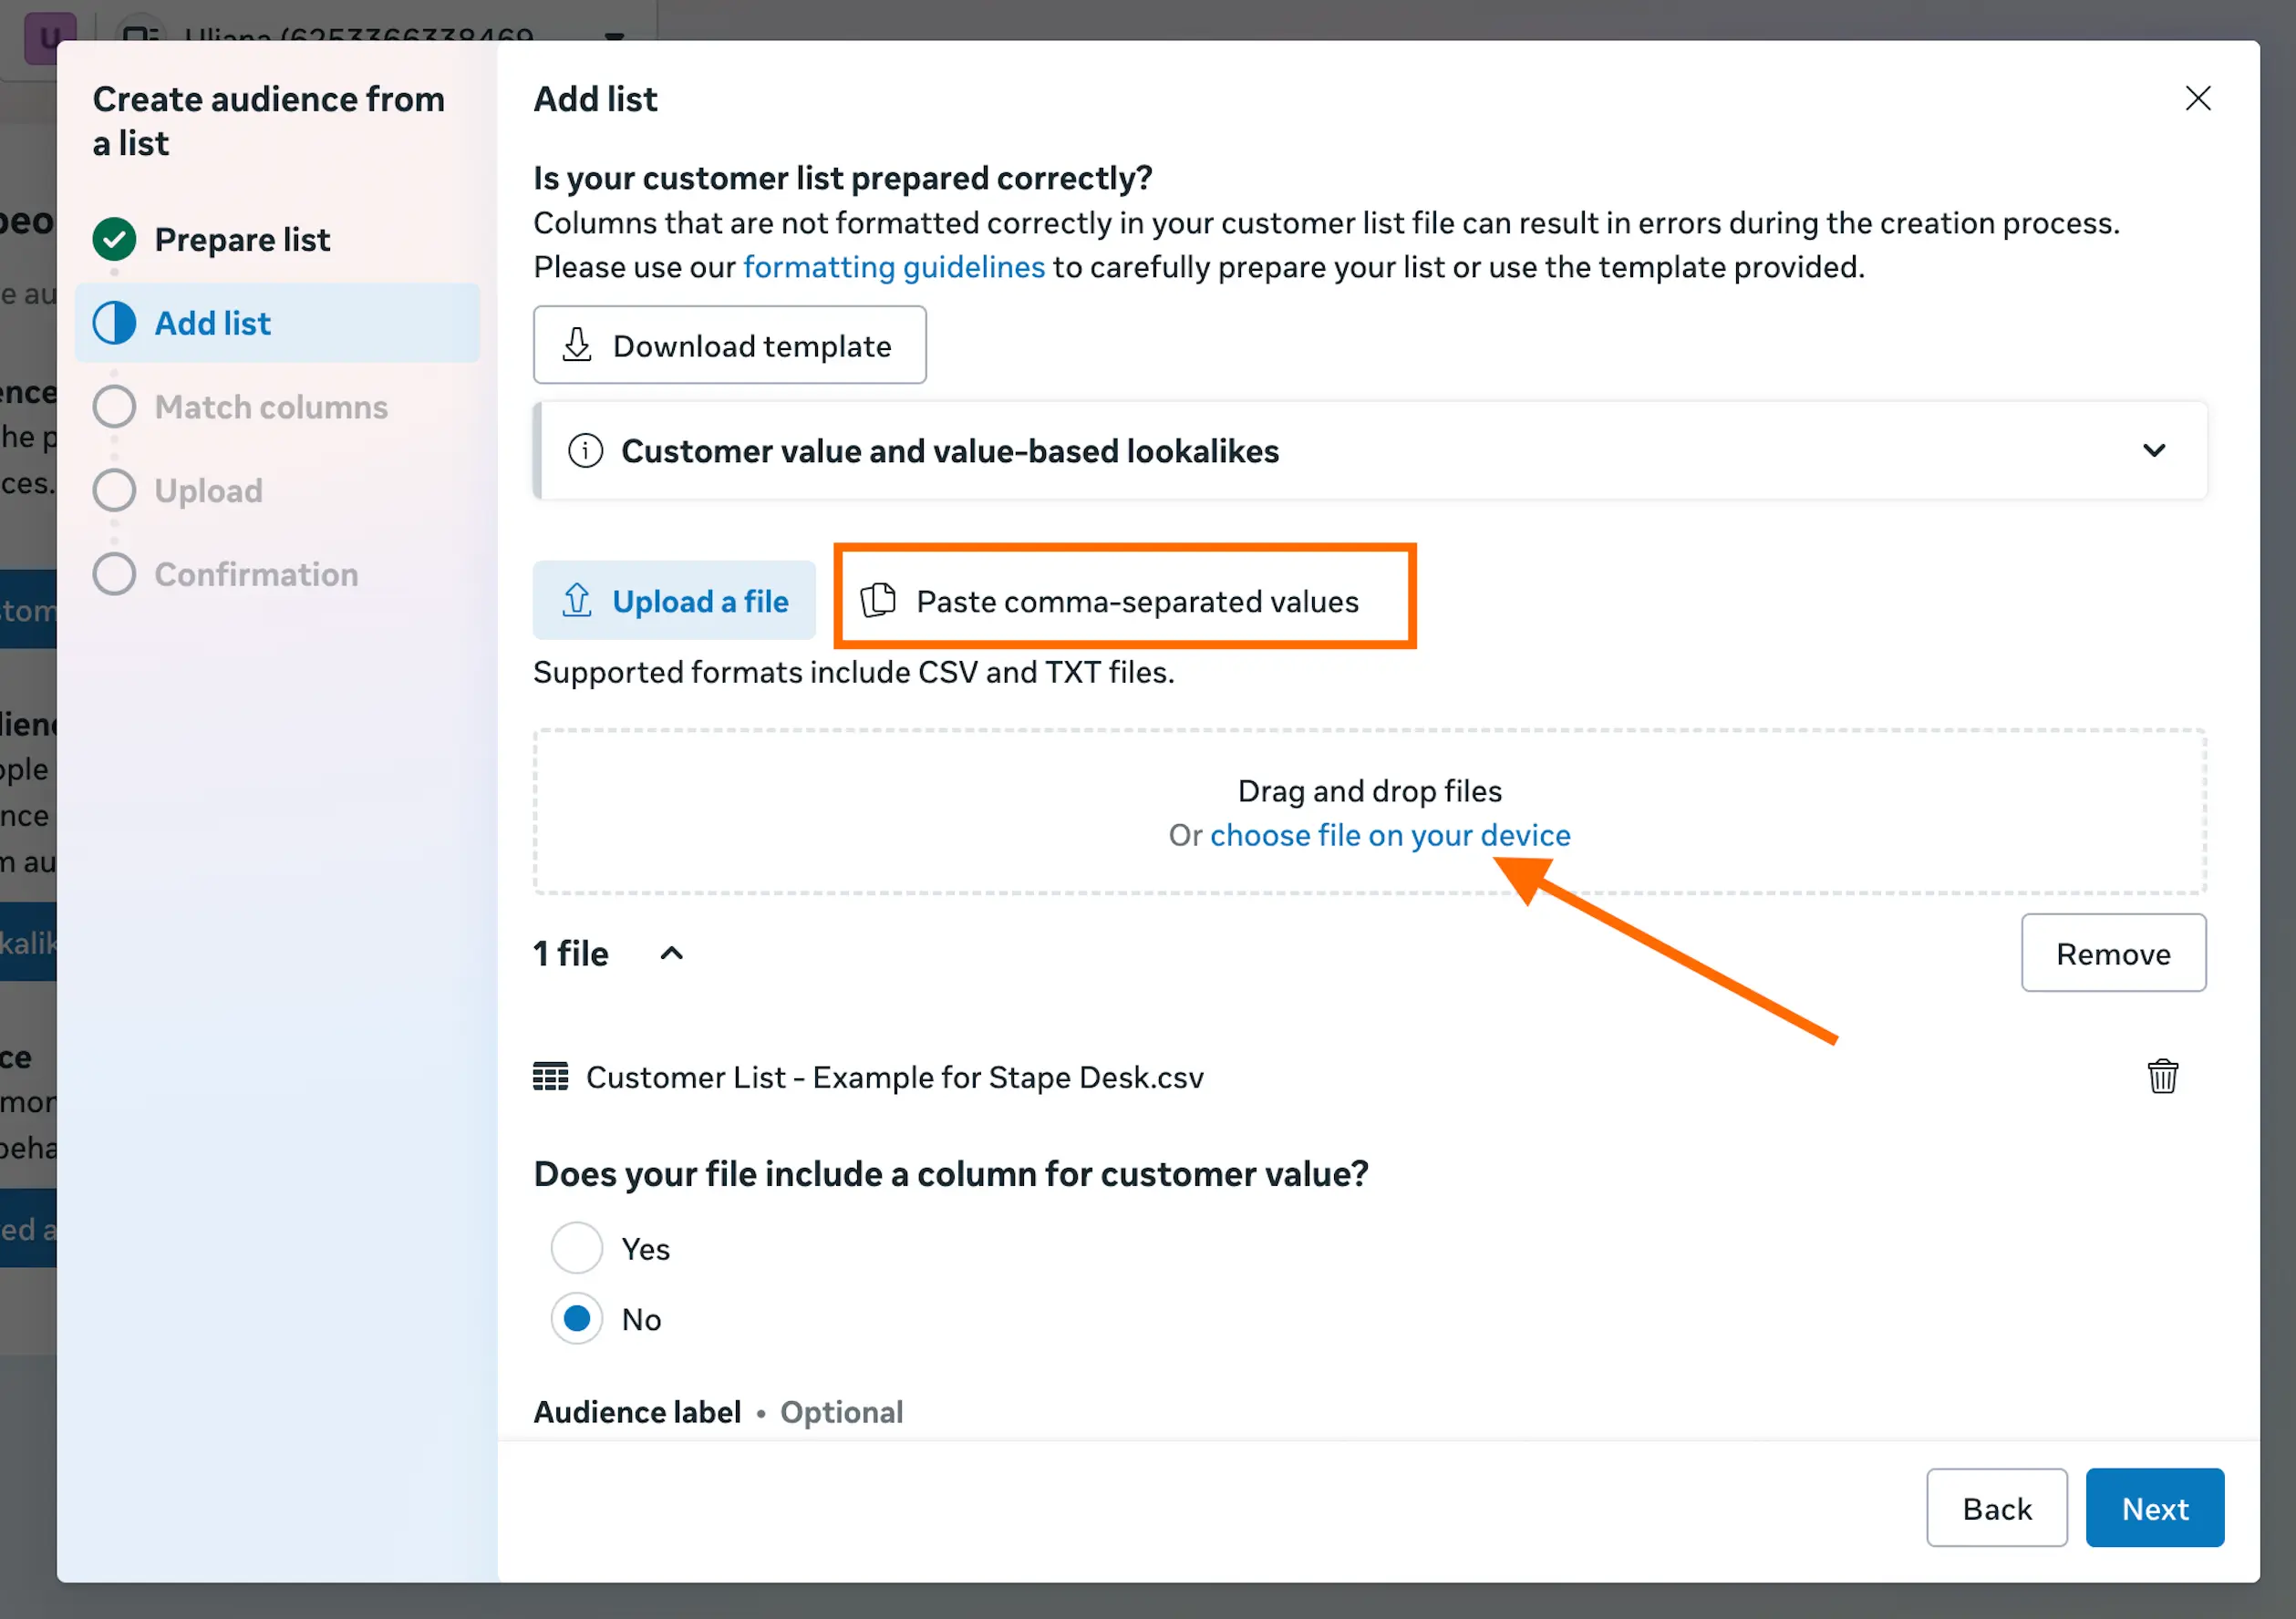
Task: Click the Upload step circle
Action: pos(114,490)
